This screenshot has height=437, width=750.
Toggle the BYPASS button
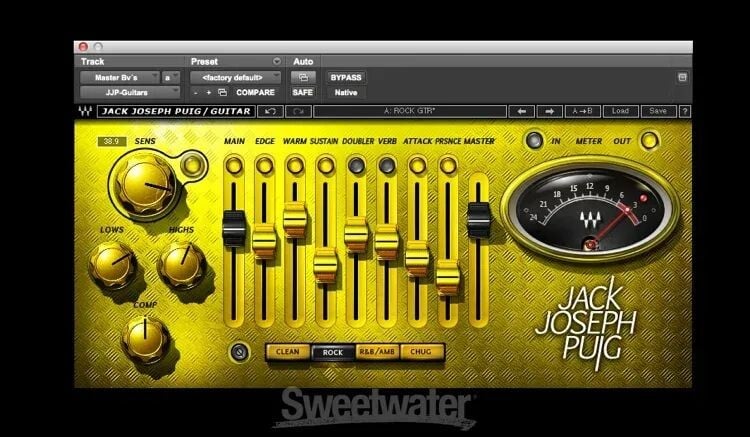(x=346, y=77)
